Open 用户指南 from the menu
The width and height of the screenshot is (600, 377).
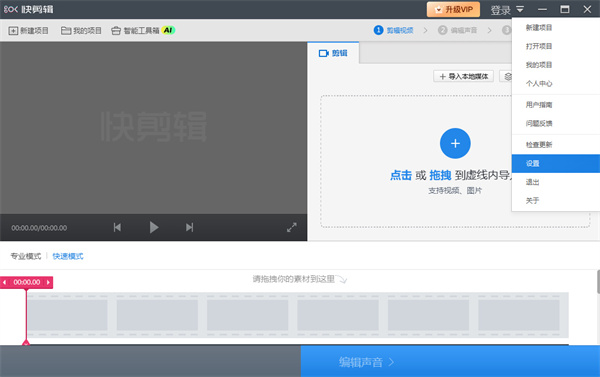pyautogui.click(x=556, y=104)
